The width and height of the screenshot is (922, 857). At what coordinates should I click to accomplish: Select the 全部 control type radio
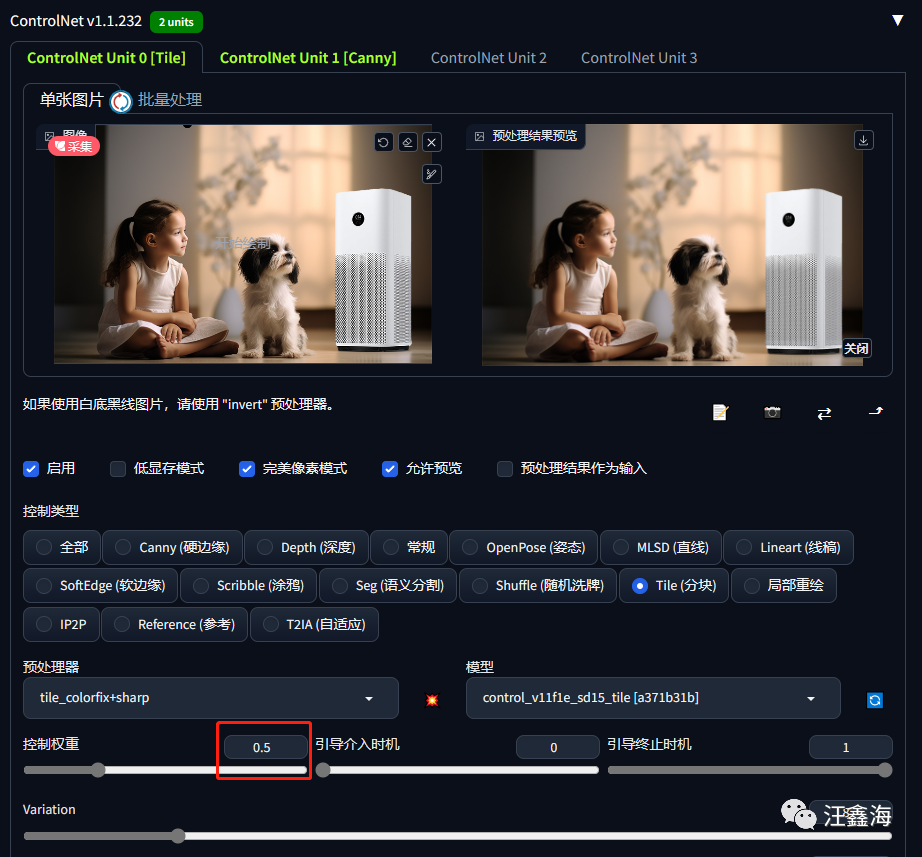(62, 548)
